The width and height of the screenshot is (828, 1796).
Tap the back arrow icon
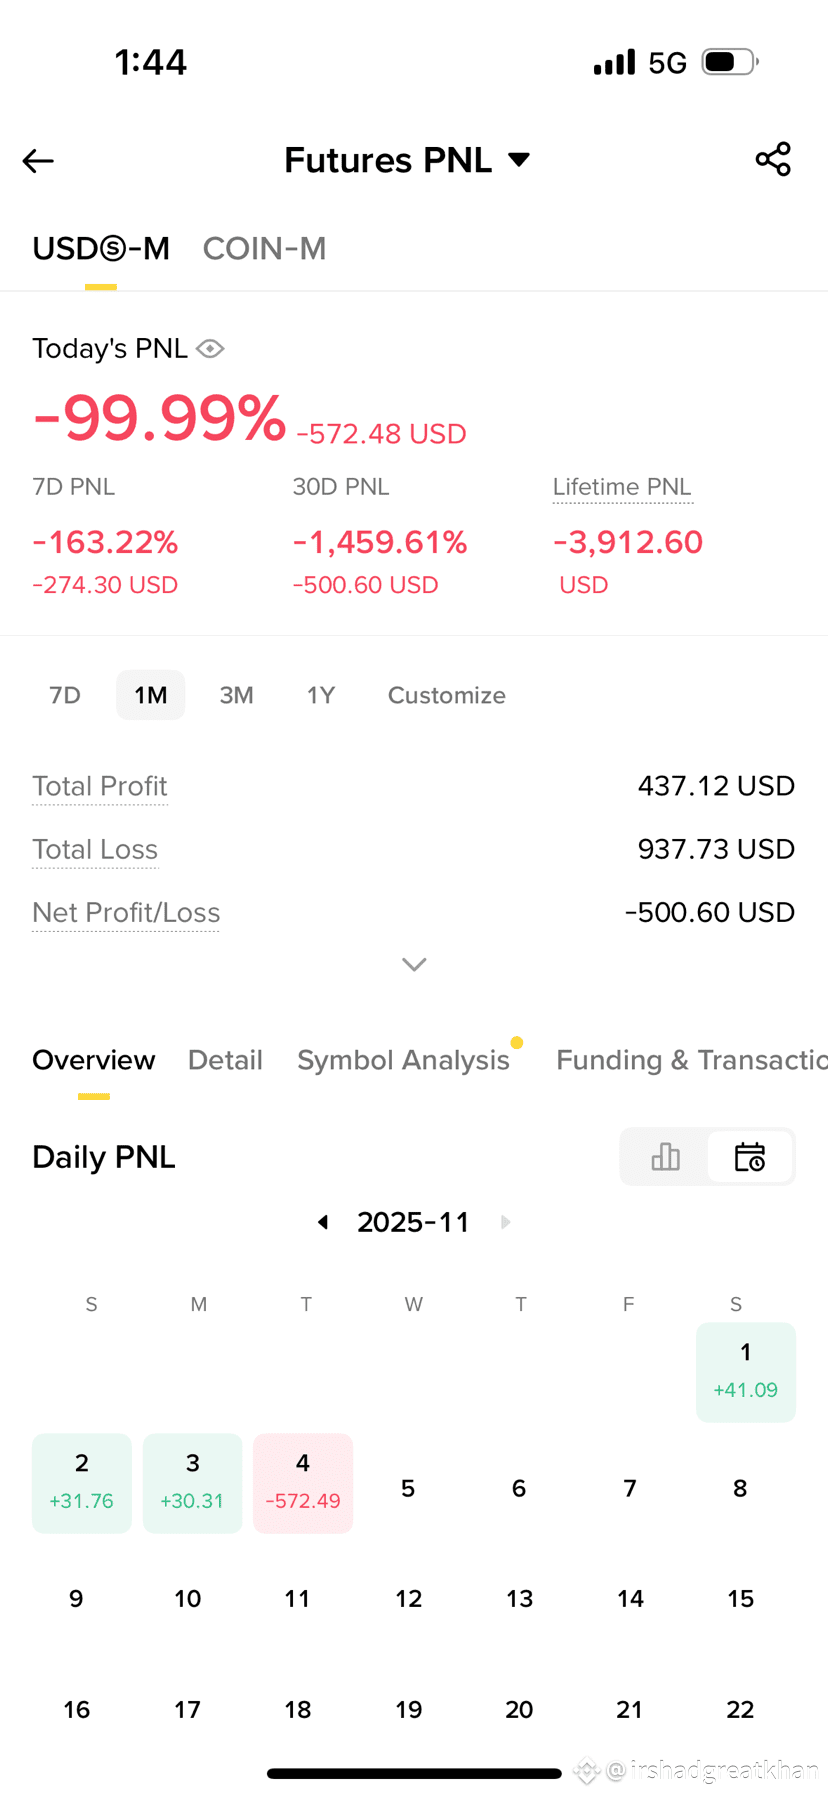pos(38,161)
